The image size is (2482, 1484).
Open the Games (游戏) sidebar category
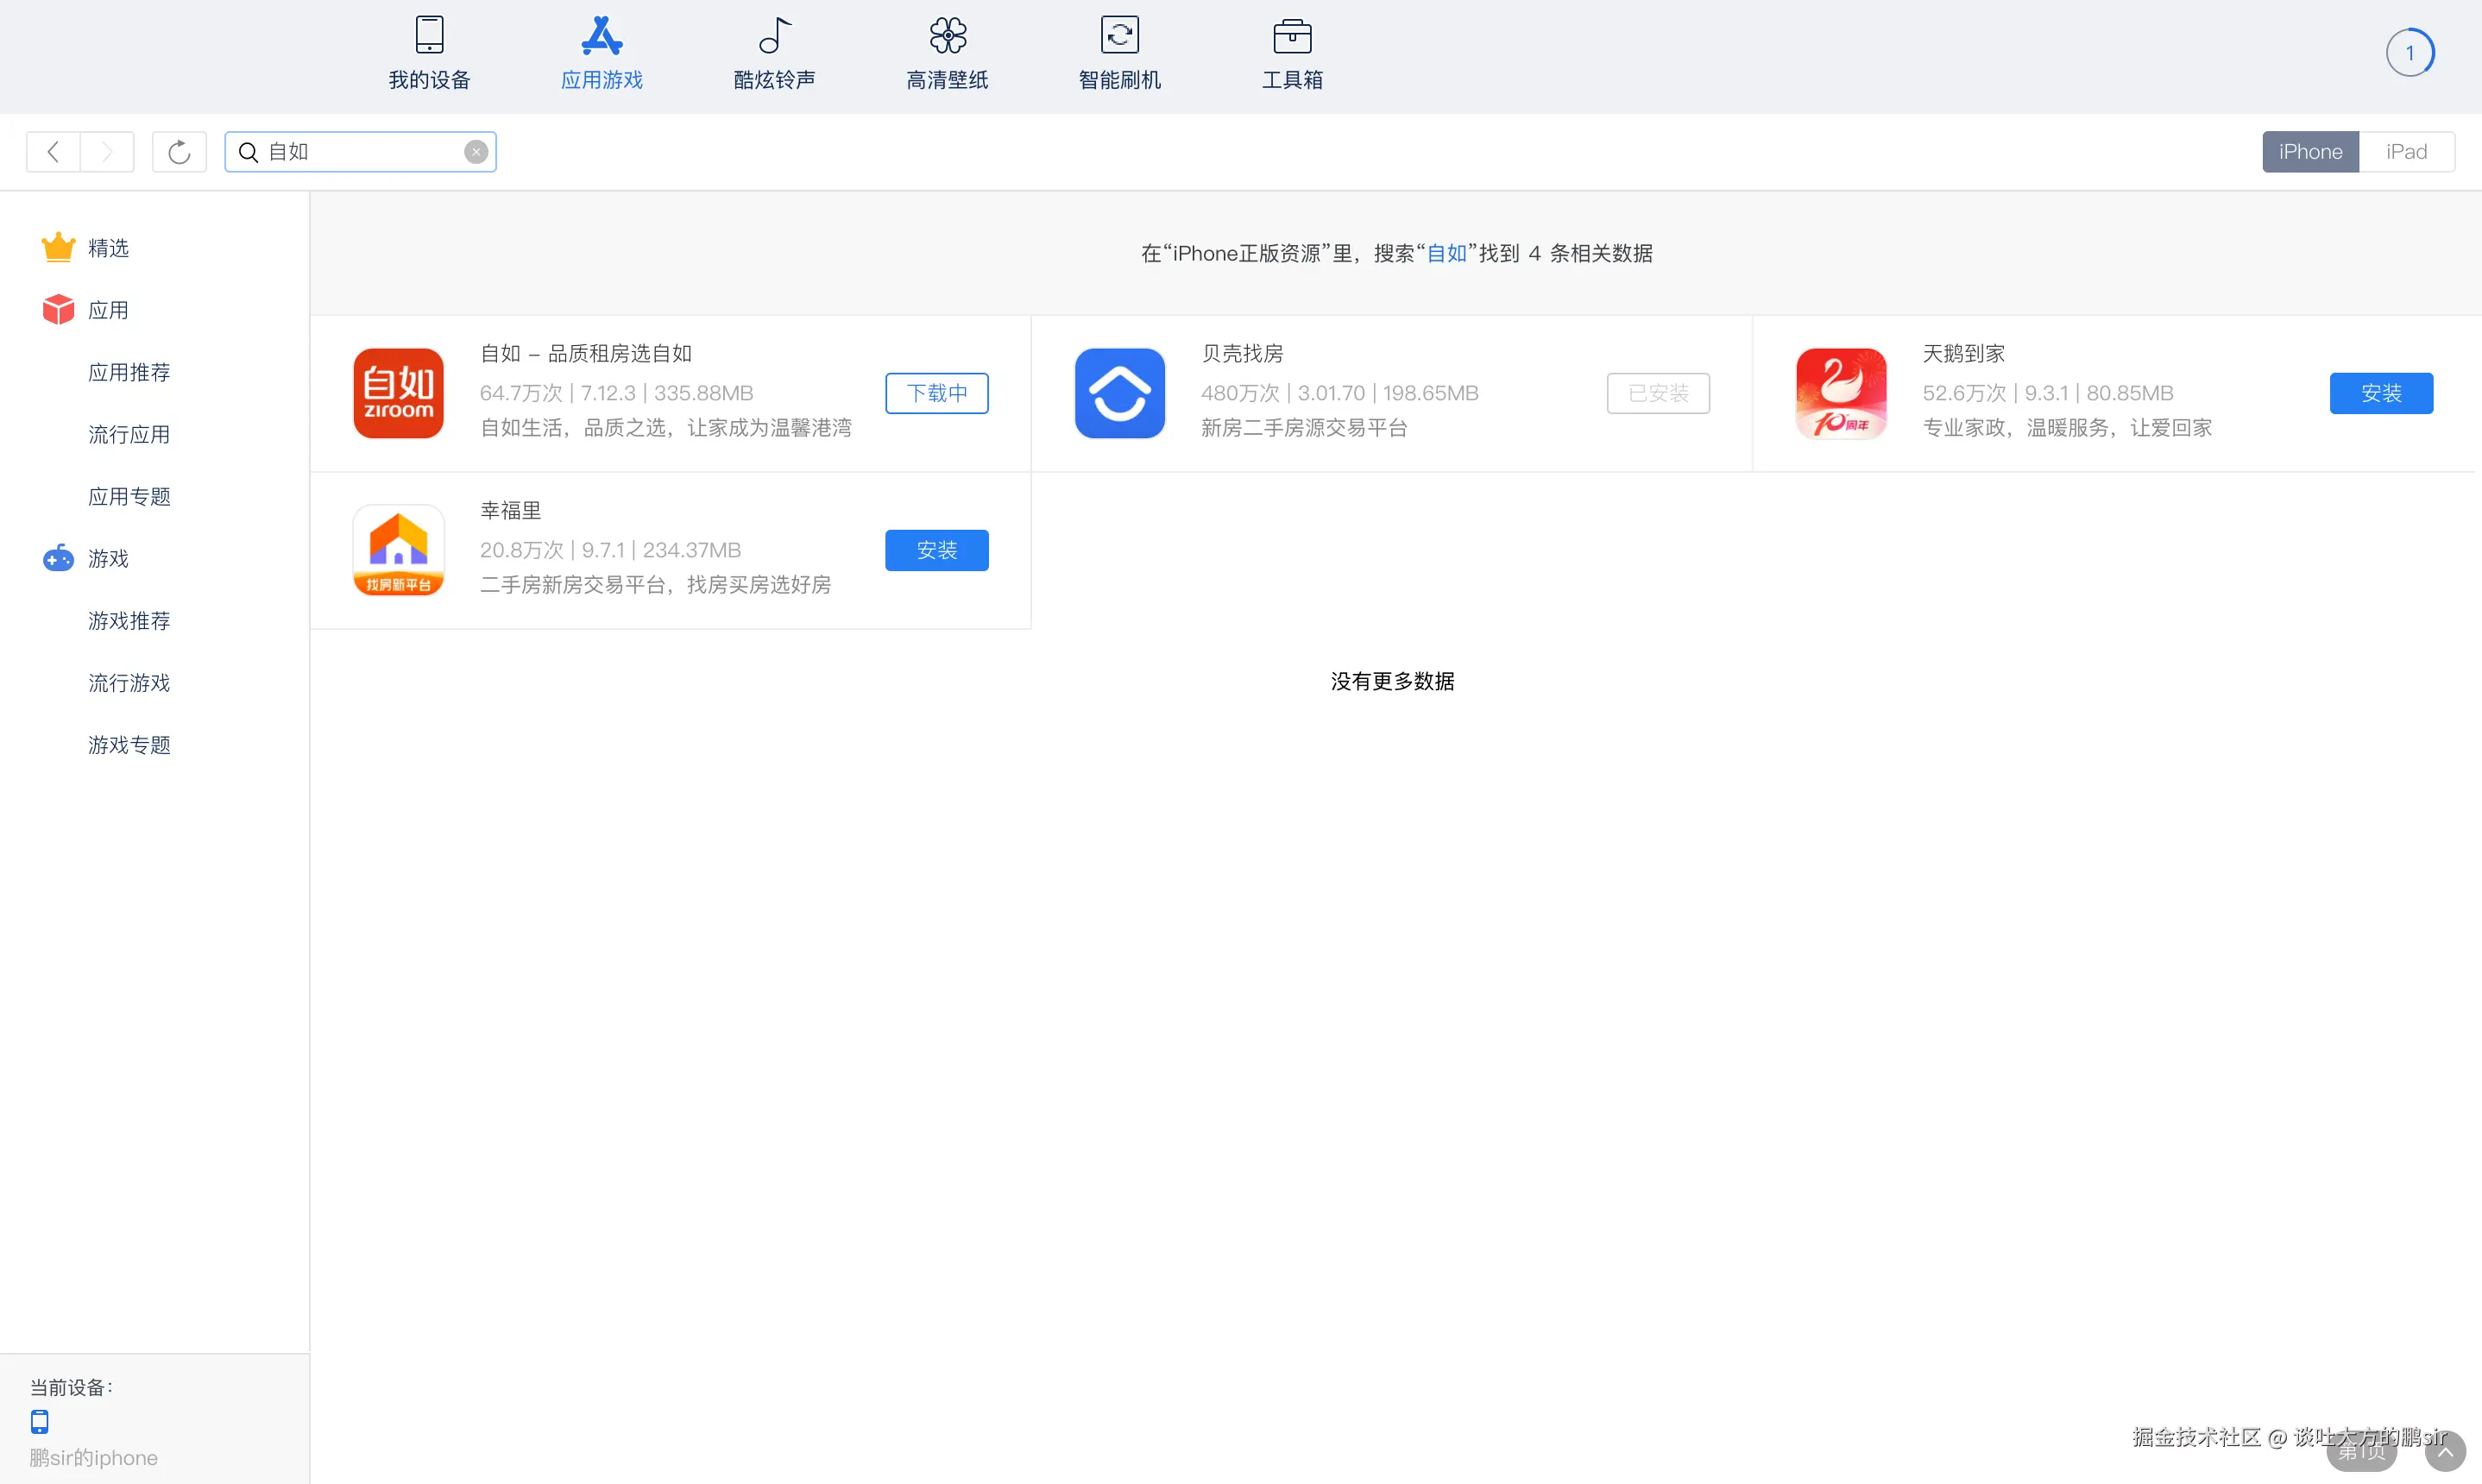tap(108, 558)
